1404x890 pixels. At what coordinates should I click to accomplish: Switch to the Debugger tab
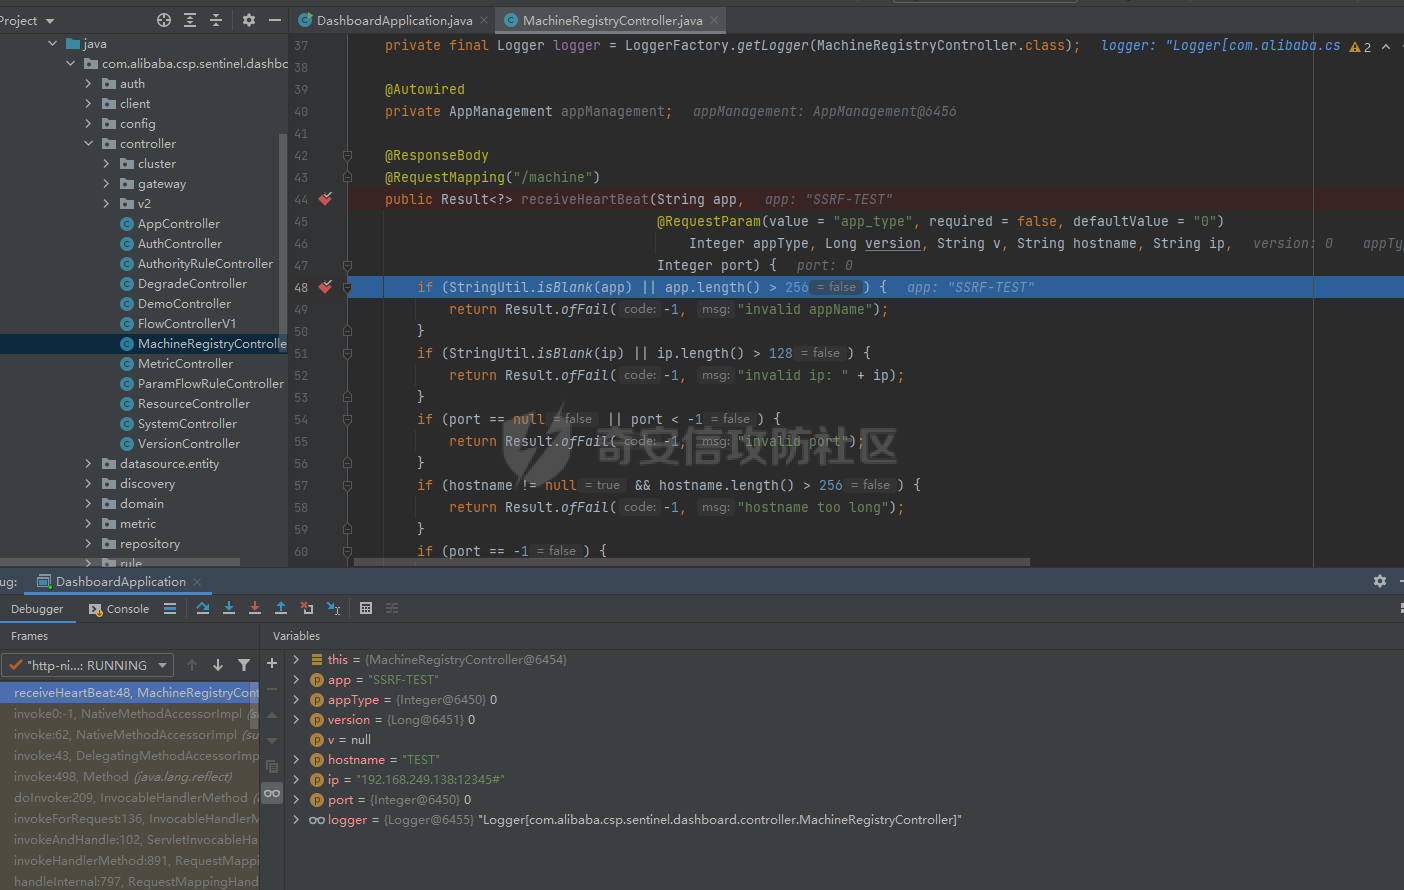click(37, 609)
